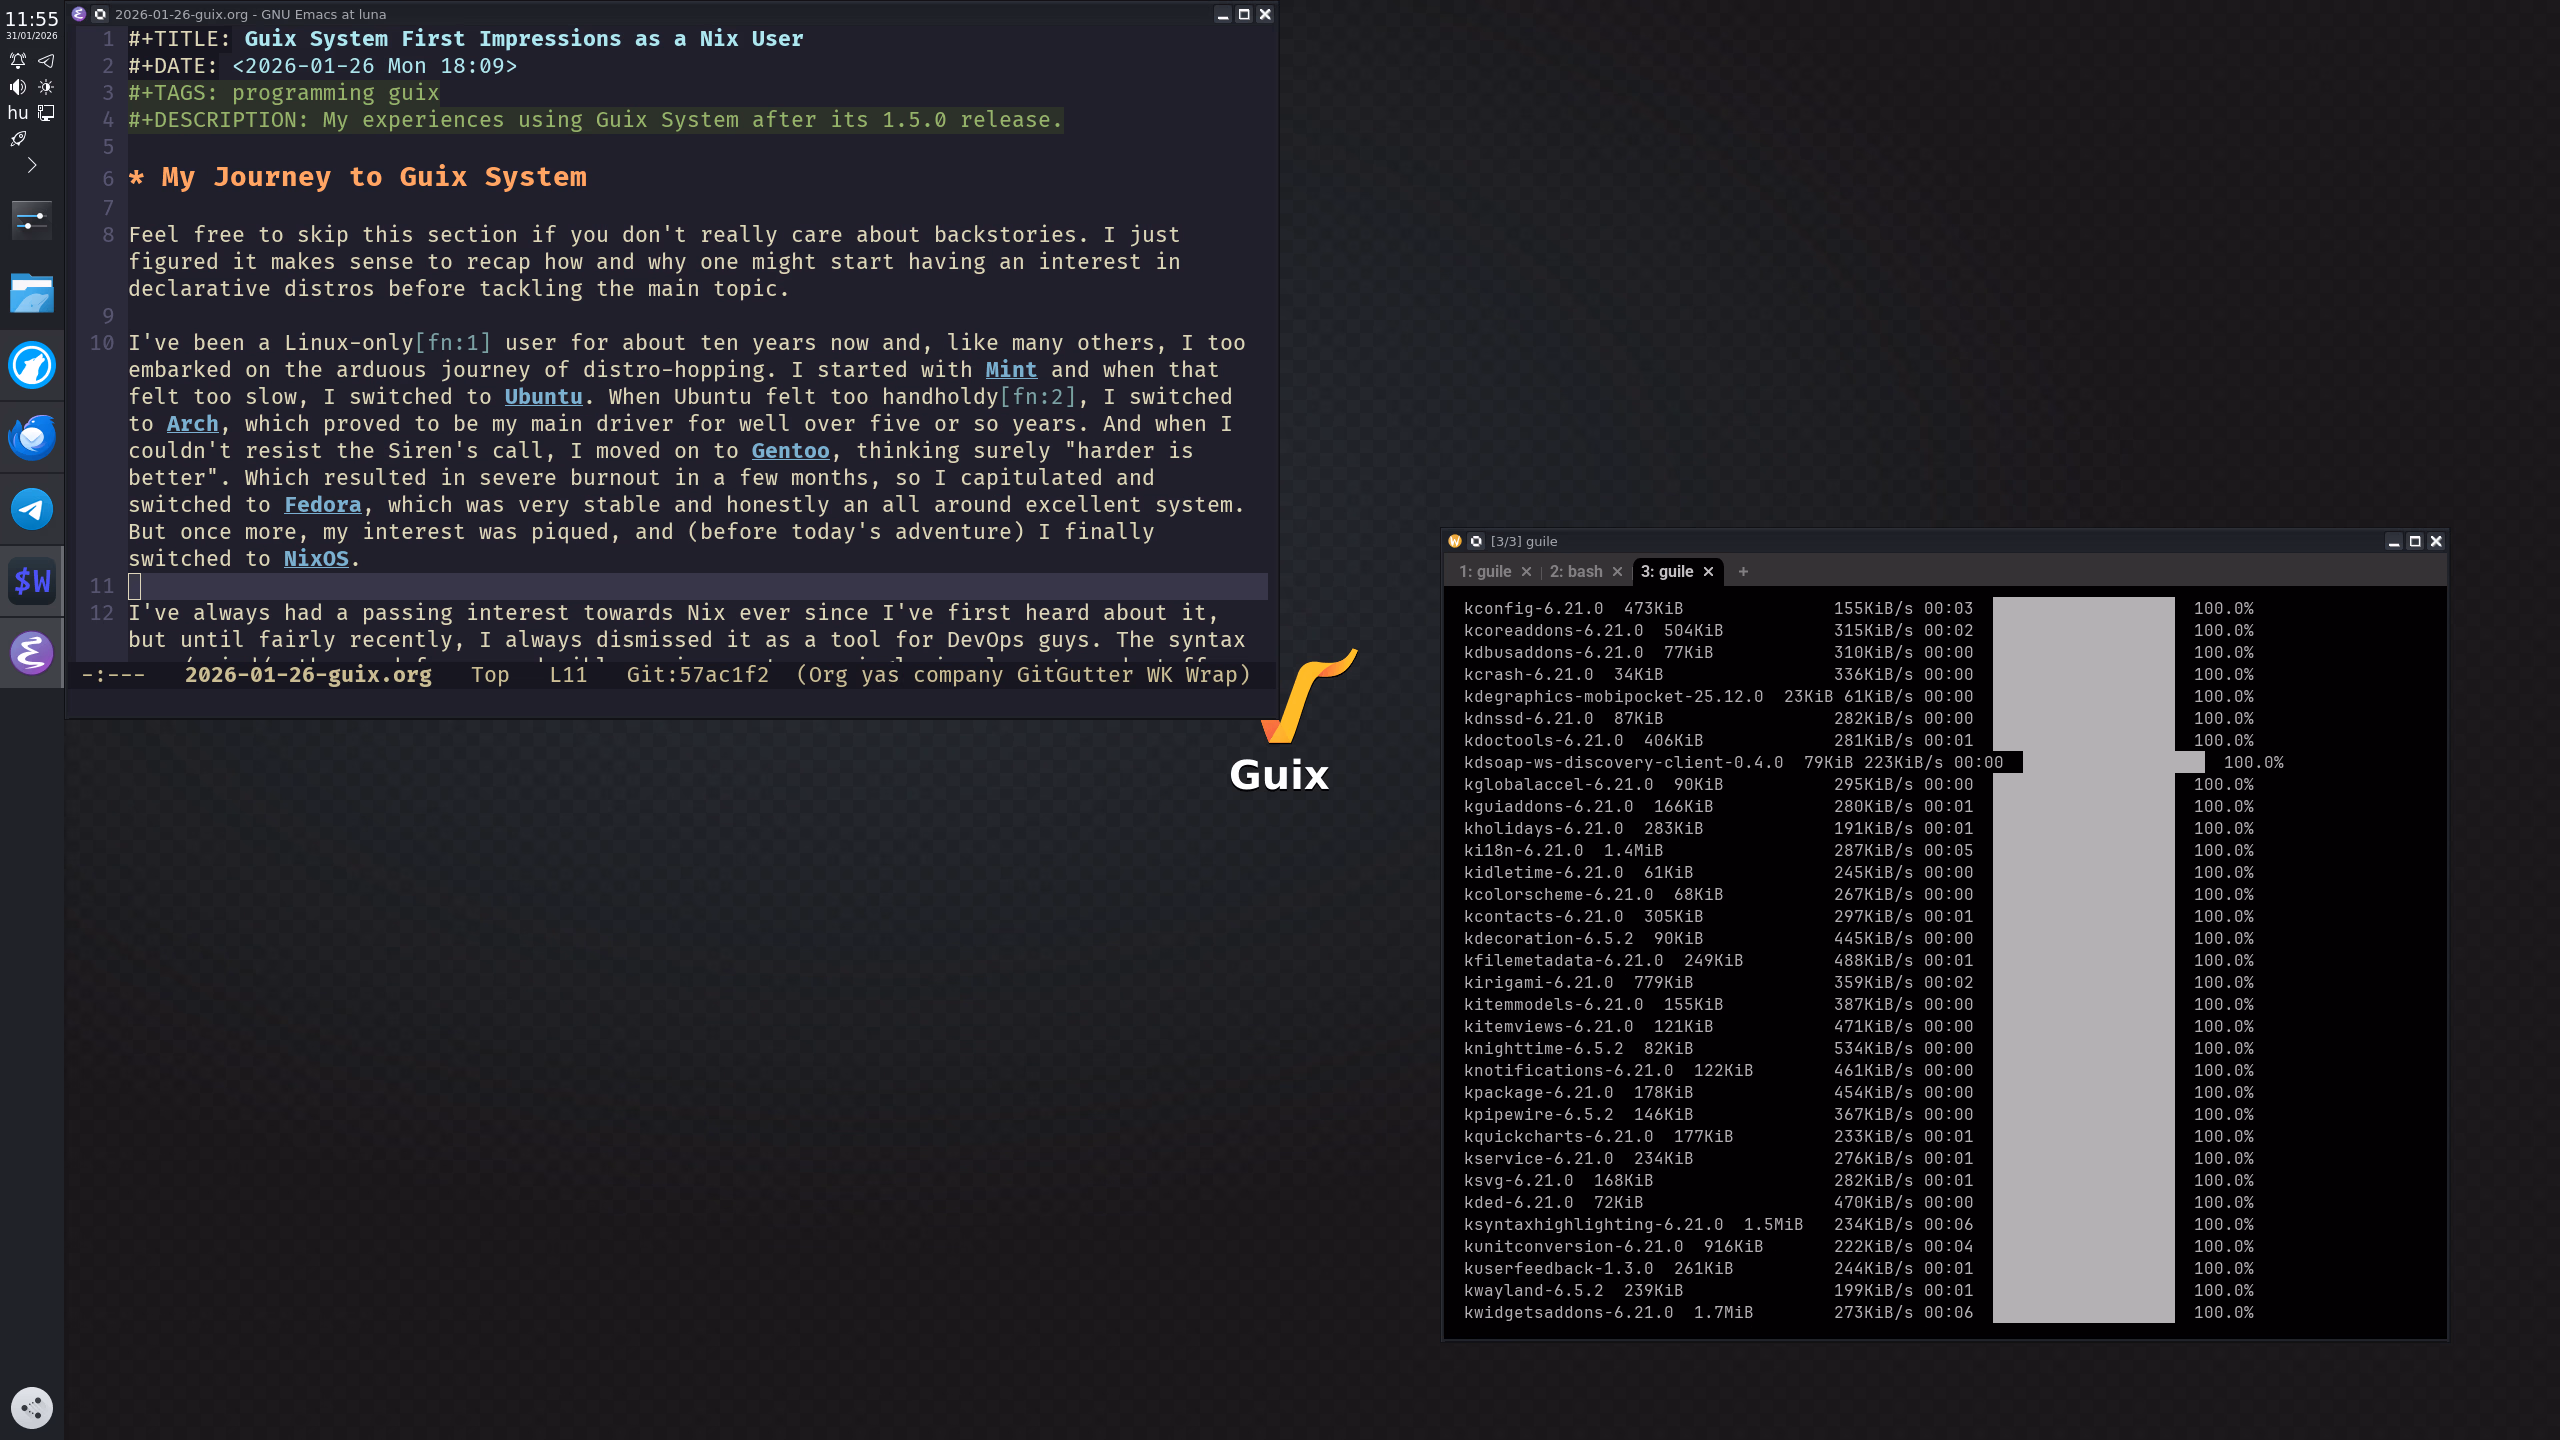Click the Gentoo hyperlink in the text

[790, 450]
